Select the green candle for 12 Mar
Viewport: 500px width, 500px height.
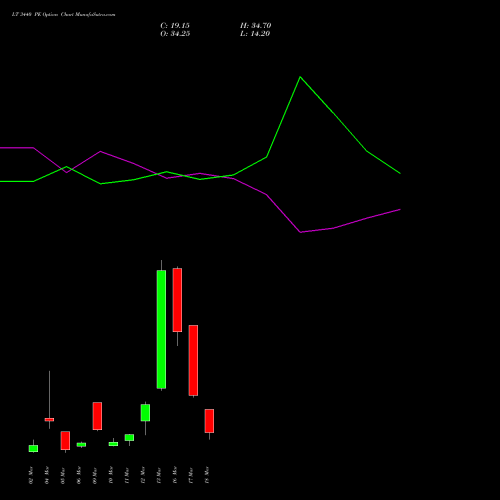(x=145, y=413)
